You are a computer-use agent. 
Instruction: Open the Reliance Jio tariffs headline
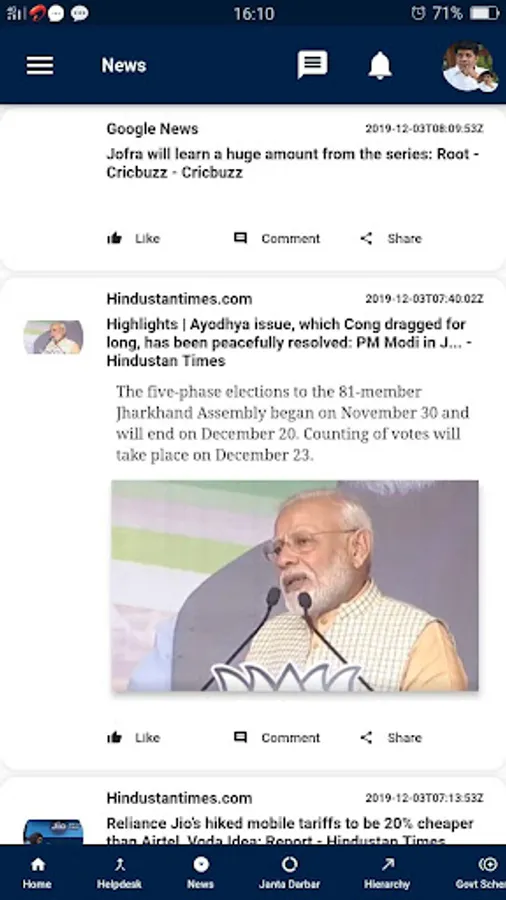click(290, 832)
